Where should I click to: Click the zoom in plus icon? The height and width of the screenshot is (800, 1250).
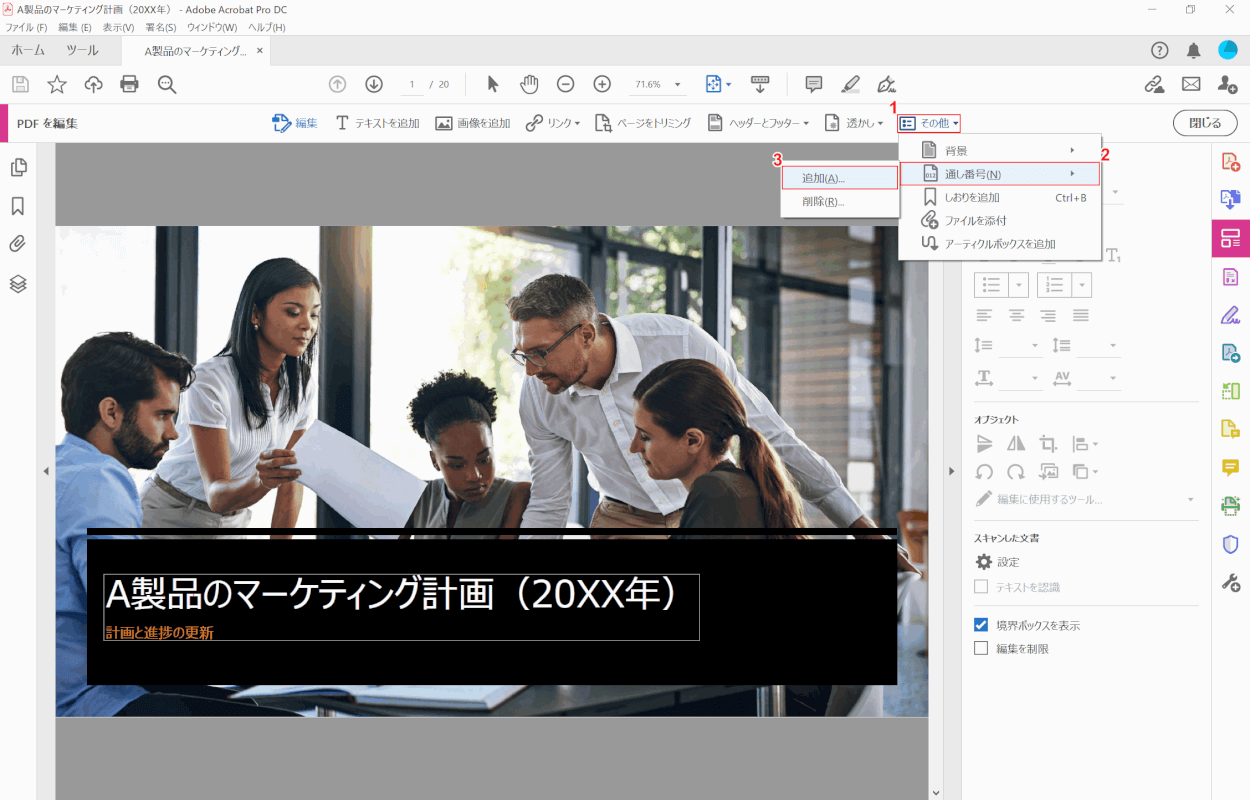602,84
